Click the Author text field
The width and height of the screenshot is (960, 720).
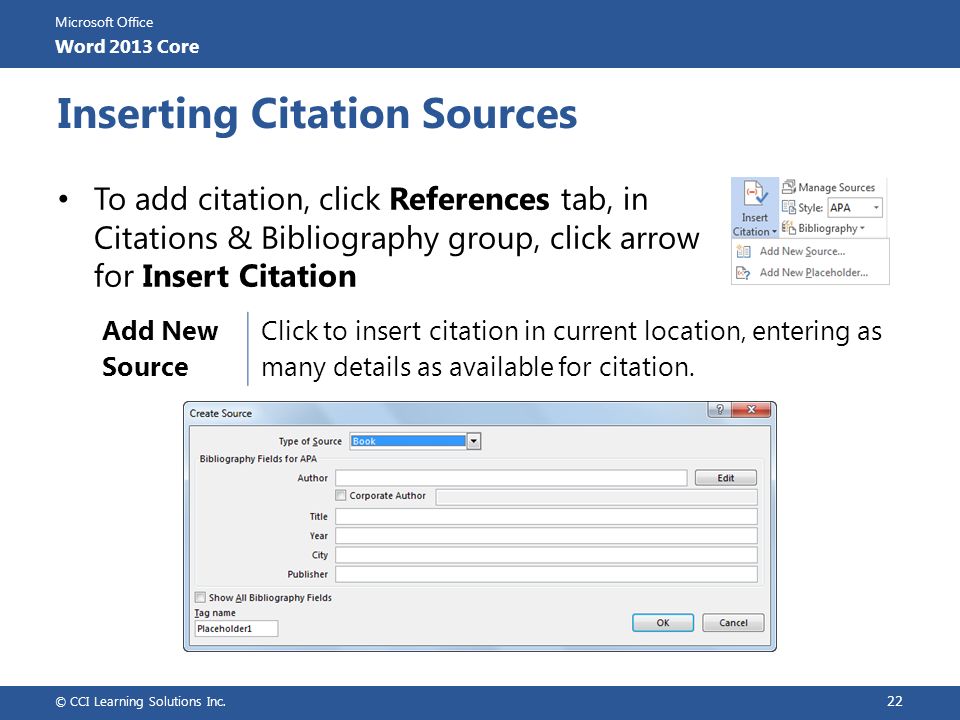tap(511, 478)
